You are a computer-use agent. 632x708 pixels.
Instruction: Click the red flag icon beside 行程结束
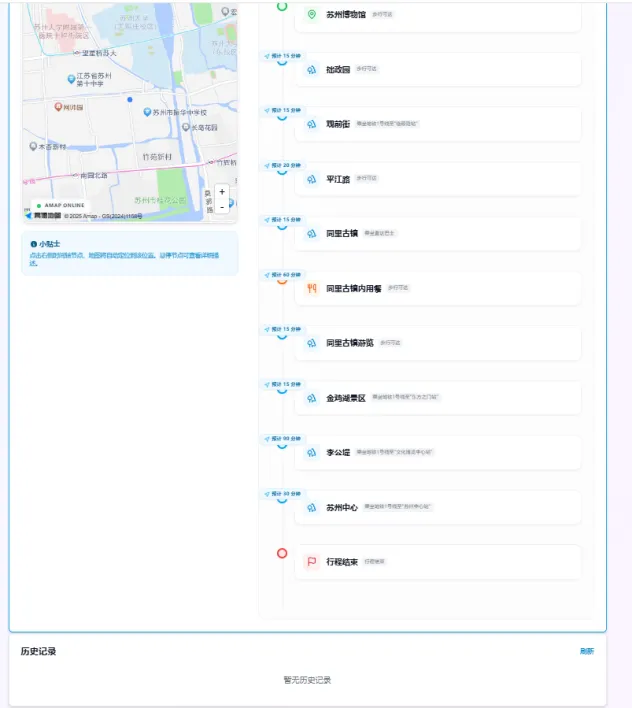311,562
